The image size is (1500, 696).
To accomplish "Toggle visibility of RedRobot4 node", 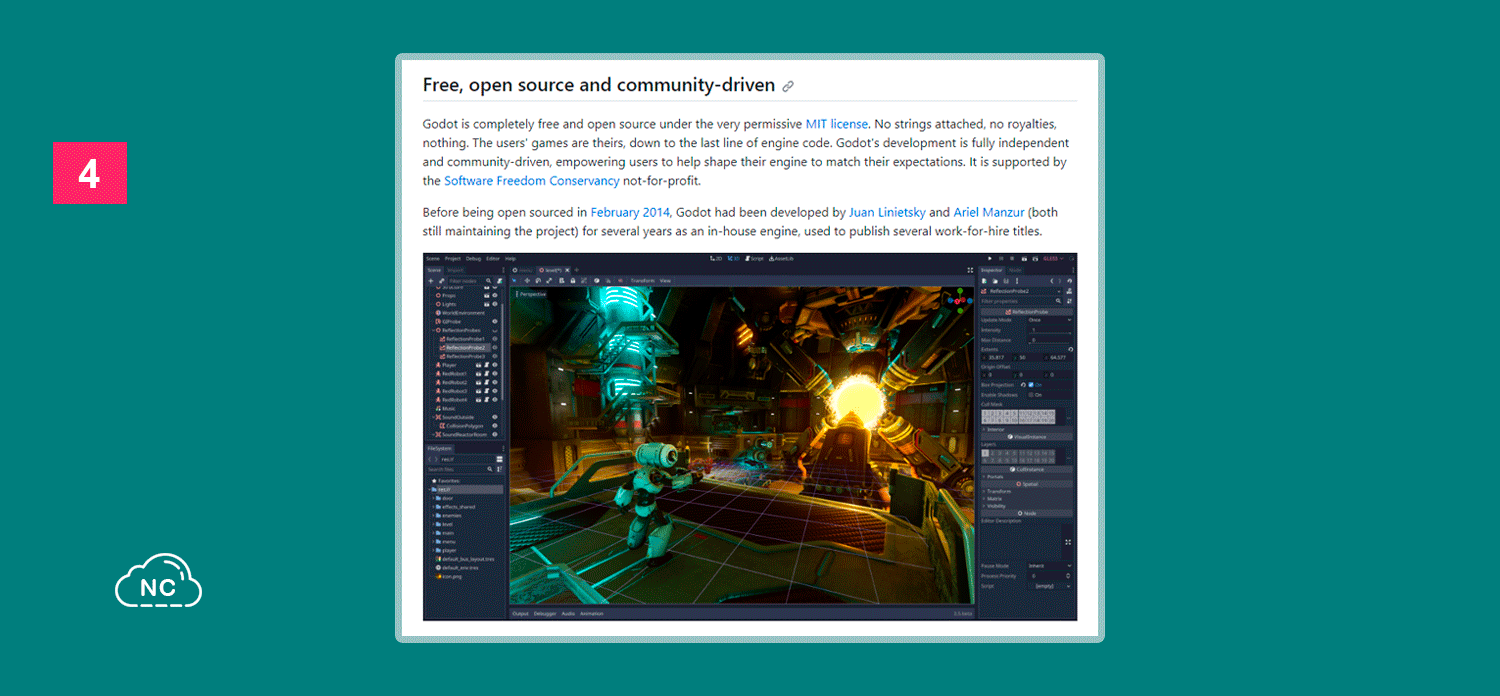I will coord(494,400).
